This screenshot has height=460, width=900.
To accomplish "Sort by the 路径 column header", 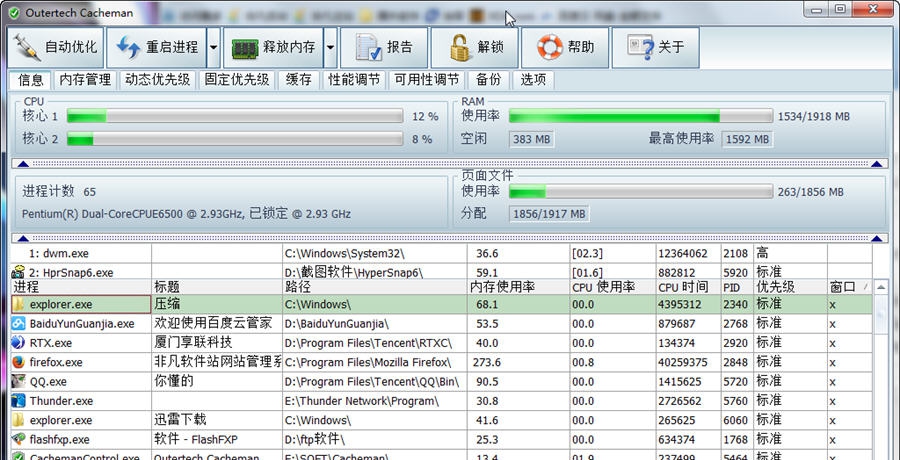I will click(x=375, y=287).
